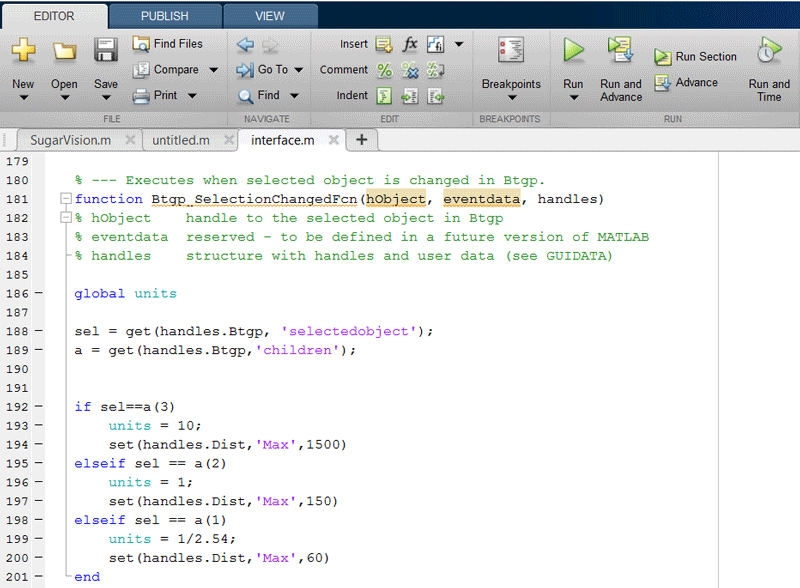The image size is (800, 588).
Task: Switch to the VIEW ribbon tab
Action: [x=270, y=16]
